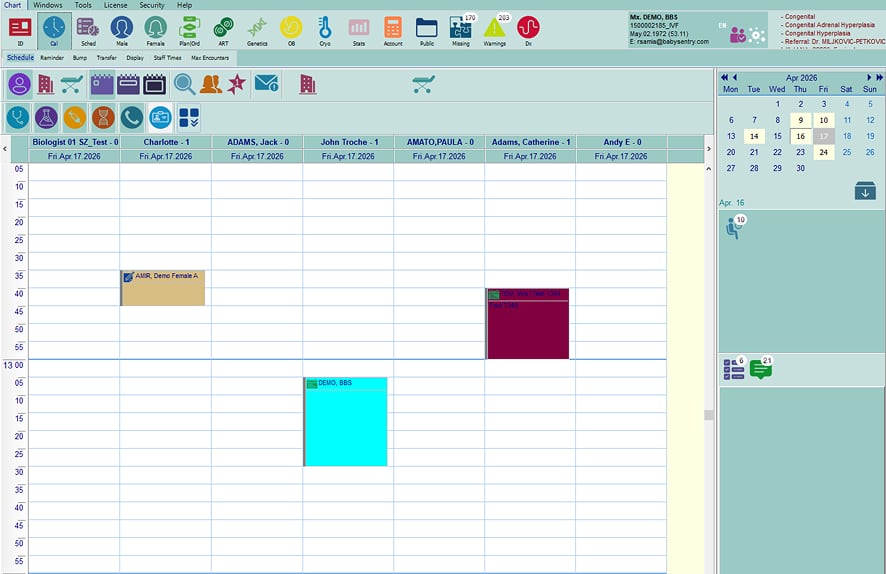Click the teal phone call filter icon
886x574 pixels.
pos(132,118)
